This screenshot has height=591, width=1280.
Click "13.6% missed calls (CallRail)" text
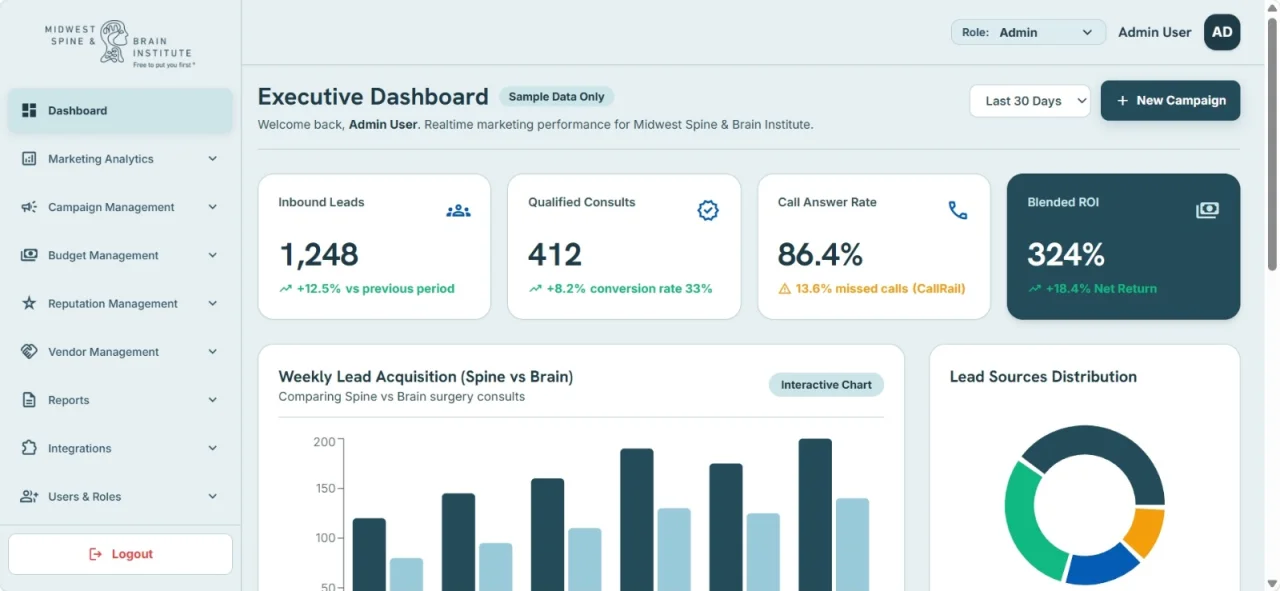click(x=880, y=289)
